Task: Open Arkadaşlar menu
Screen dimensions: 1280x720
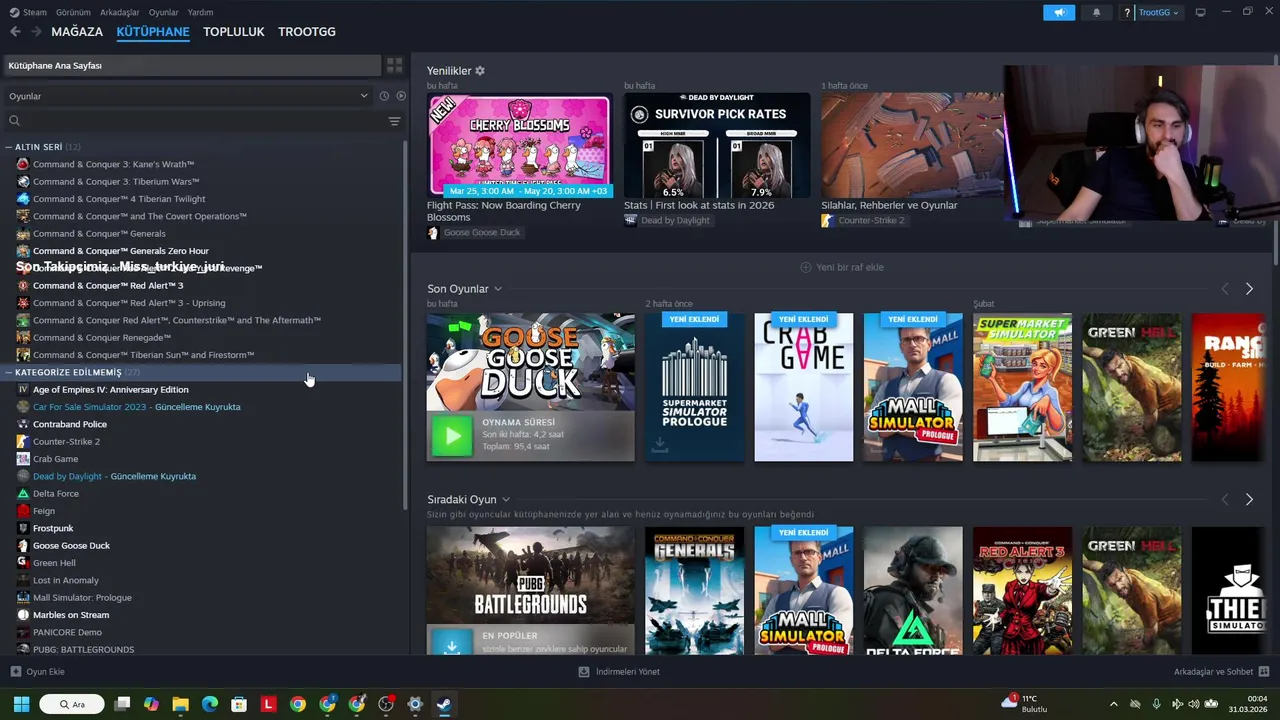Action: tap(120, 12)
